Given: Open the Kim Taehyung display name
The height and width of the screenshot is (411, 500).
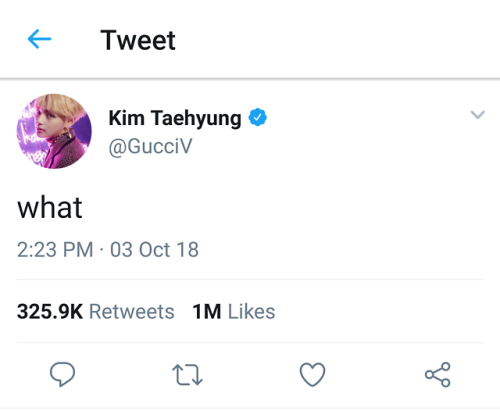Looking at the screenshot, I should point(175,118).
